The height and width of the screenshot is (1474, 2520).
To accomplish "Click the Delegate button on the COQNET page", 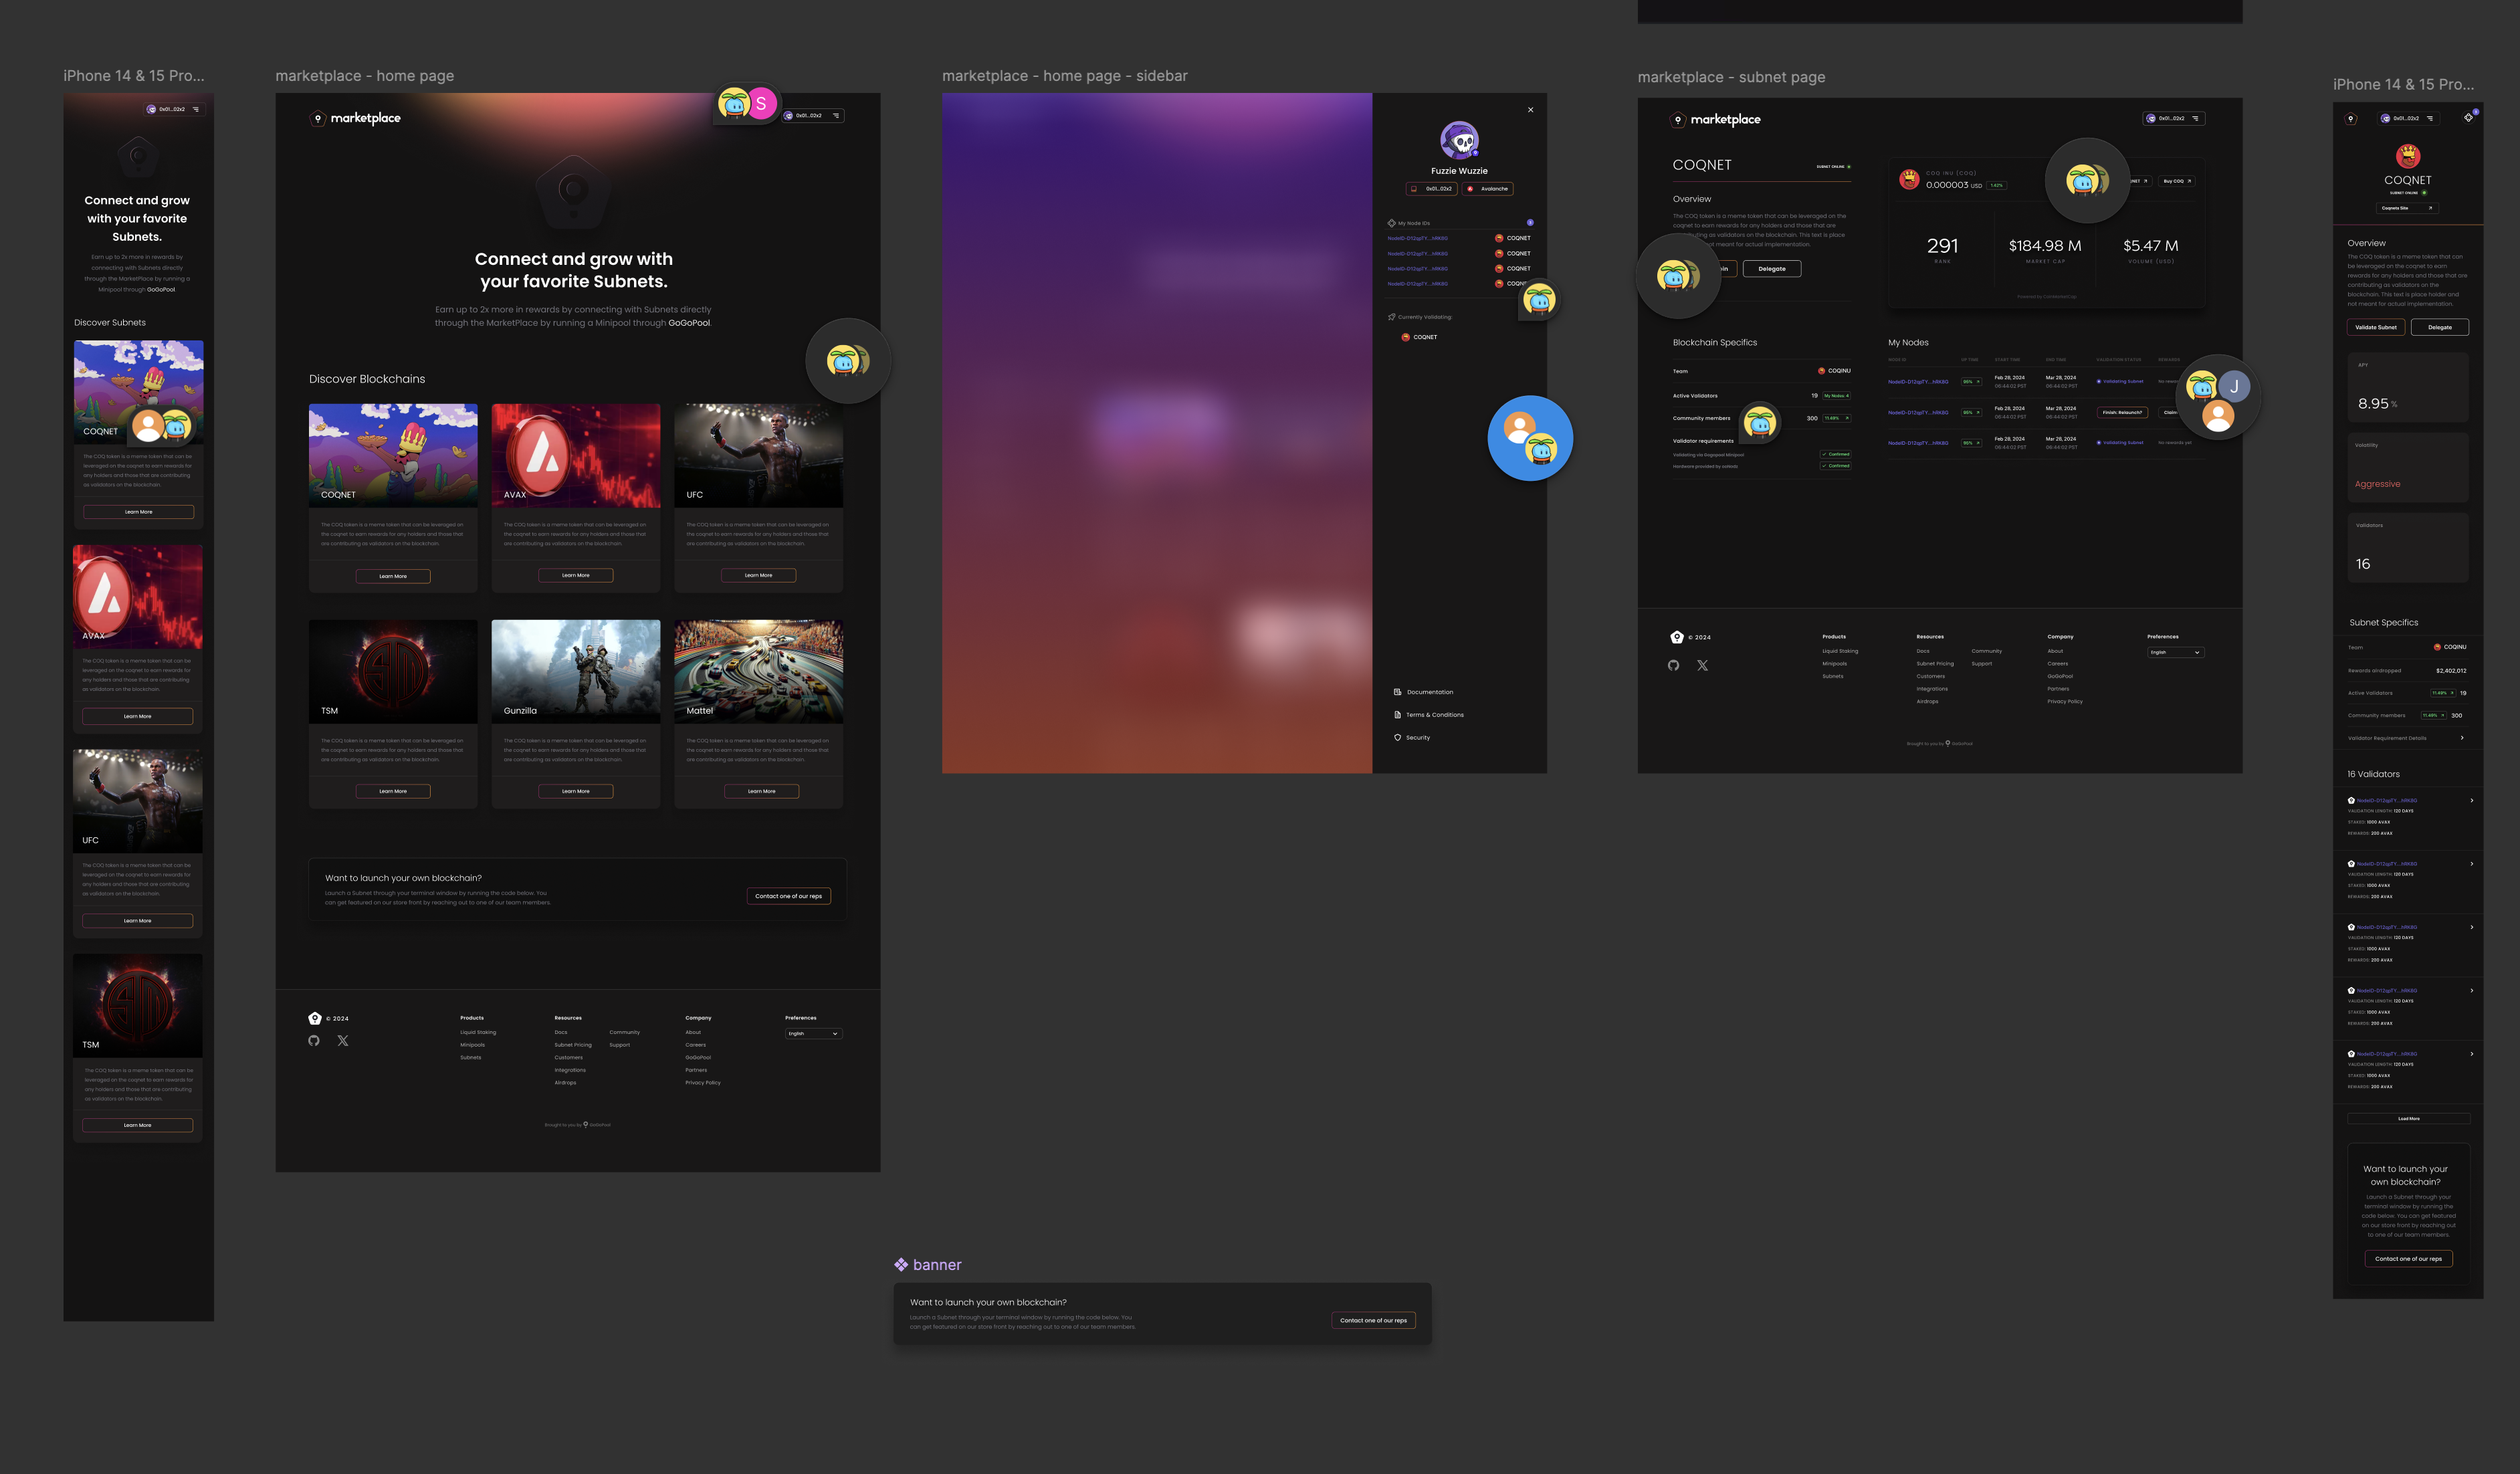I will pyautogui.click(x=1771, y=268).
